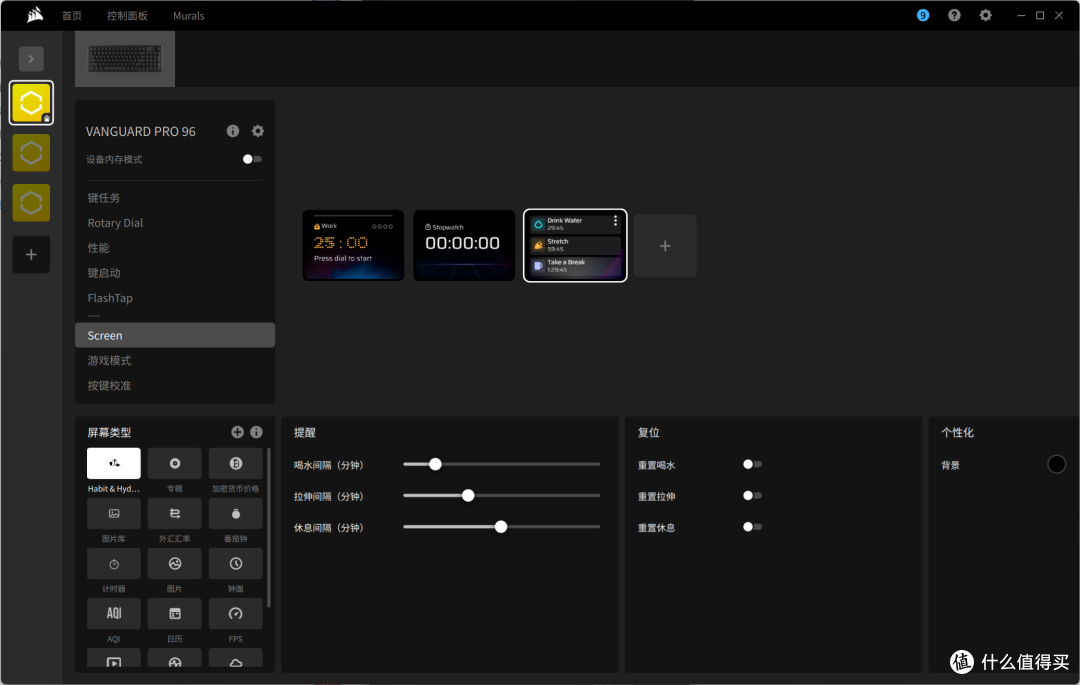Open Drink Water screen three-dot menu

[615, 221]
